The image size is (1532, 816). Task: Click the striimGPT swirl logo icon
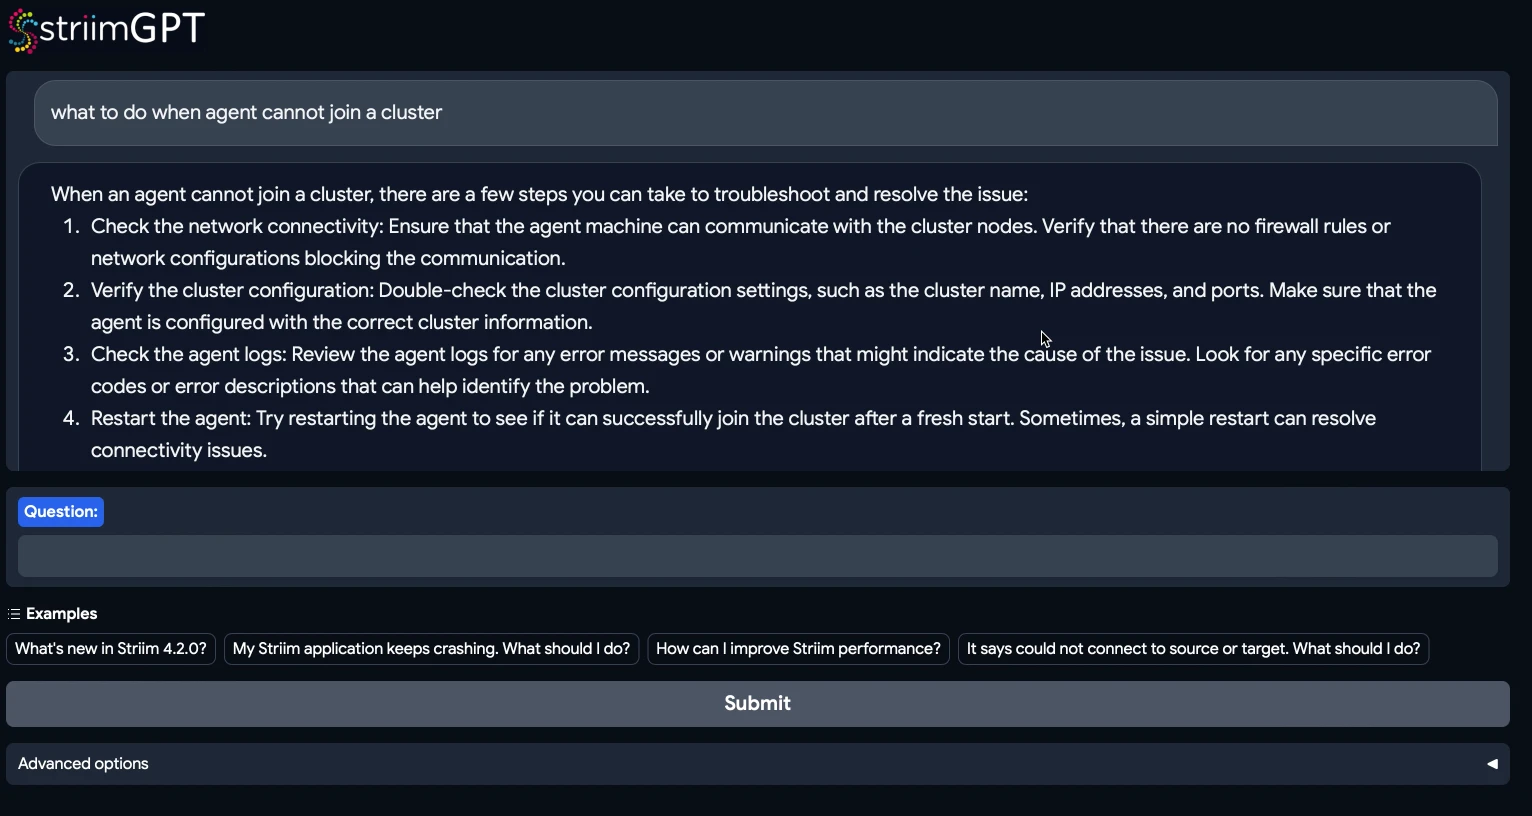(x=23, y=31)
